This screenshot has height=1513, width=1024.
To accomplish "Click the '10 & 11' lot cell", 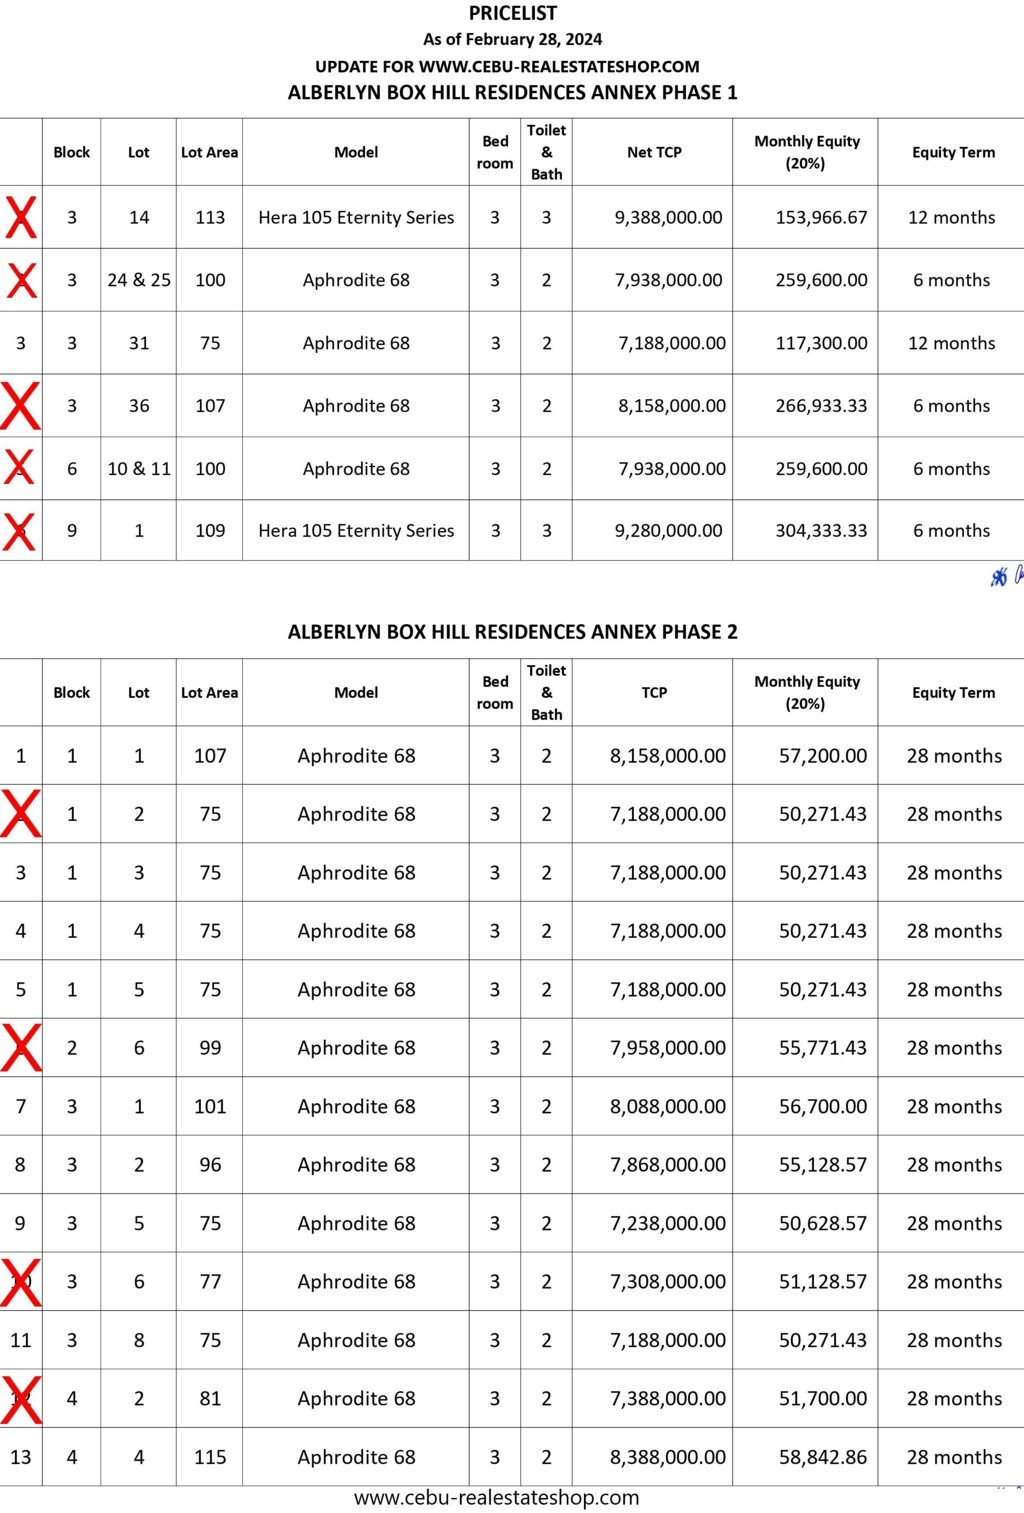I will click(139, 468).
